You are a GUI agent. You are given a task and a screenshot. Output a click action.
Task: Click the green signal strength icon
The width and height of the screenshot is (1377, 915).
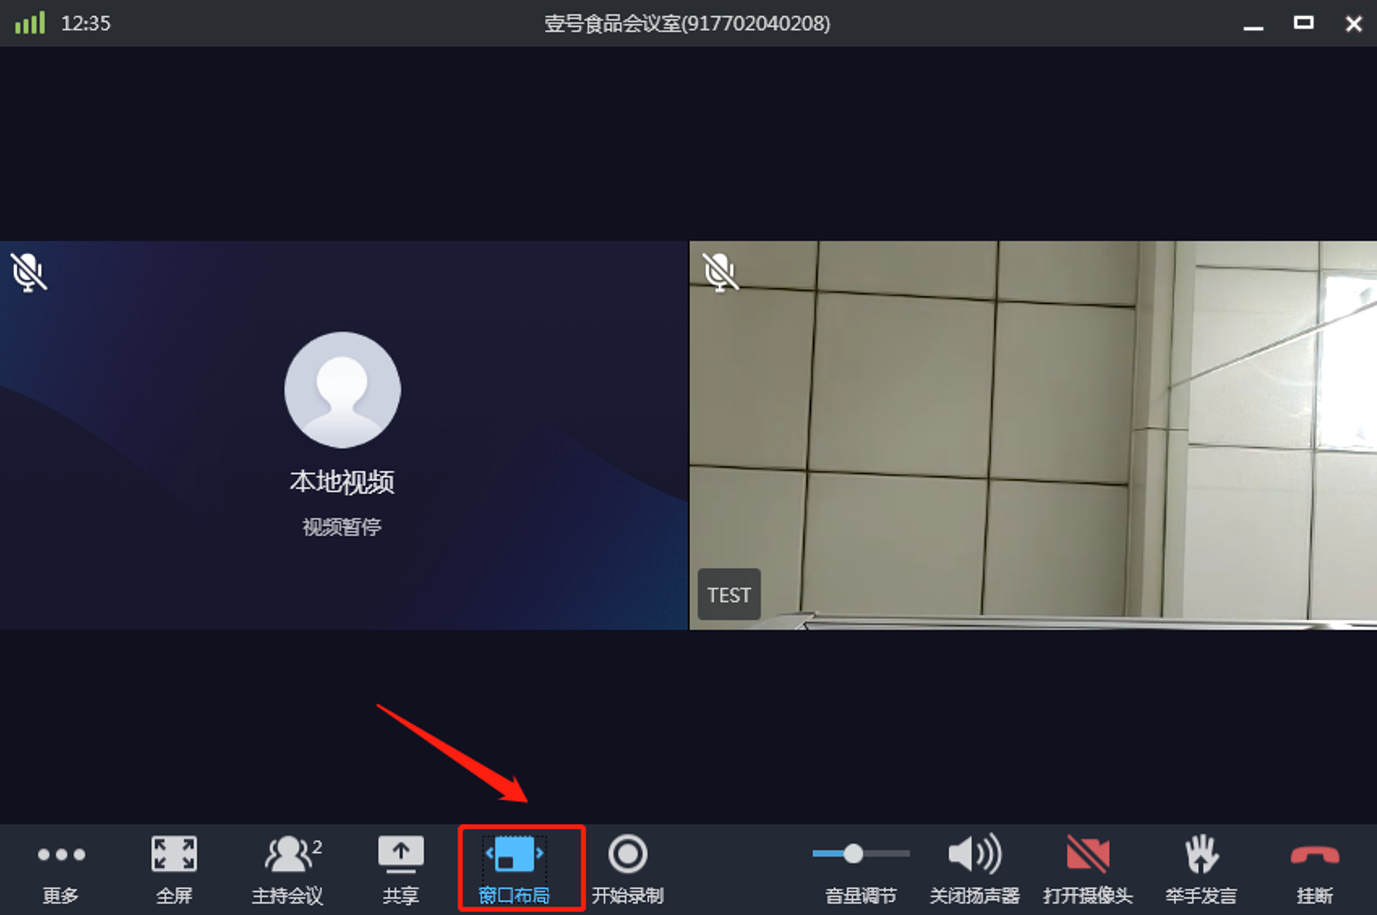tap(30, 23)
